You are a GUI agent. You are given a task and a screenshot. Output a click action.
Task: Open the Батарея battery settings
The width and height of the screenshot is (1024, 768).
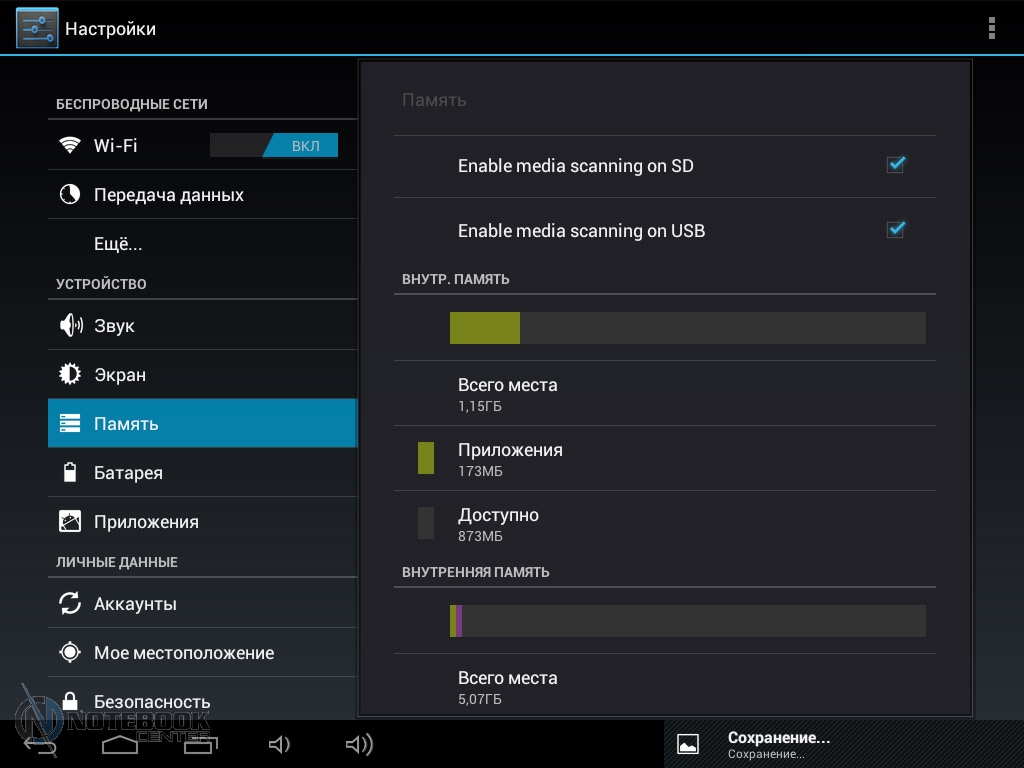click(x=128, y=473)
